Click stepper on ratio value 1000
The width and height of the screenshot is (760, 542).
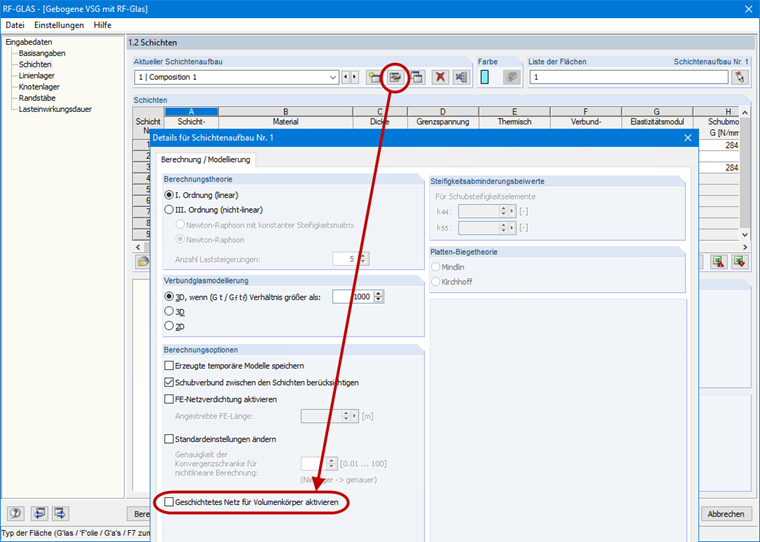(379, 297)
